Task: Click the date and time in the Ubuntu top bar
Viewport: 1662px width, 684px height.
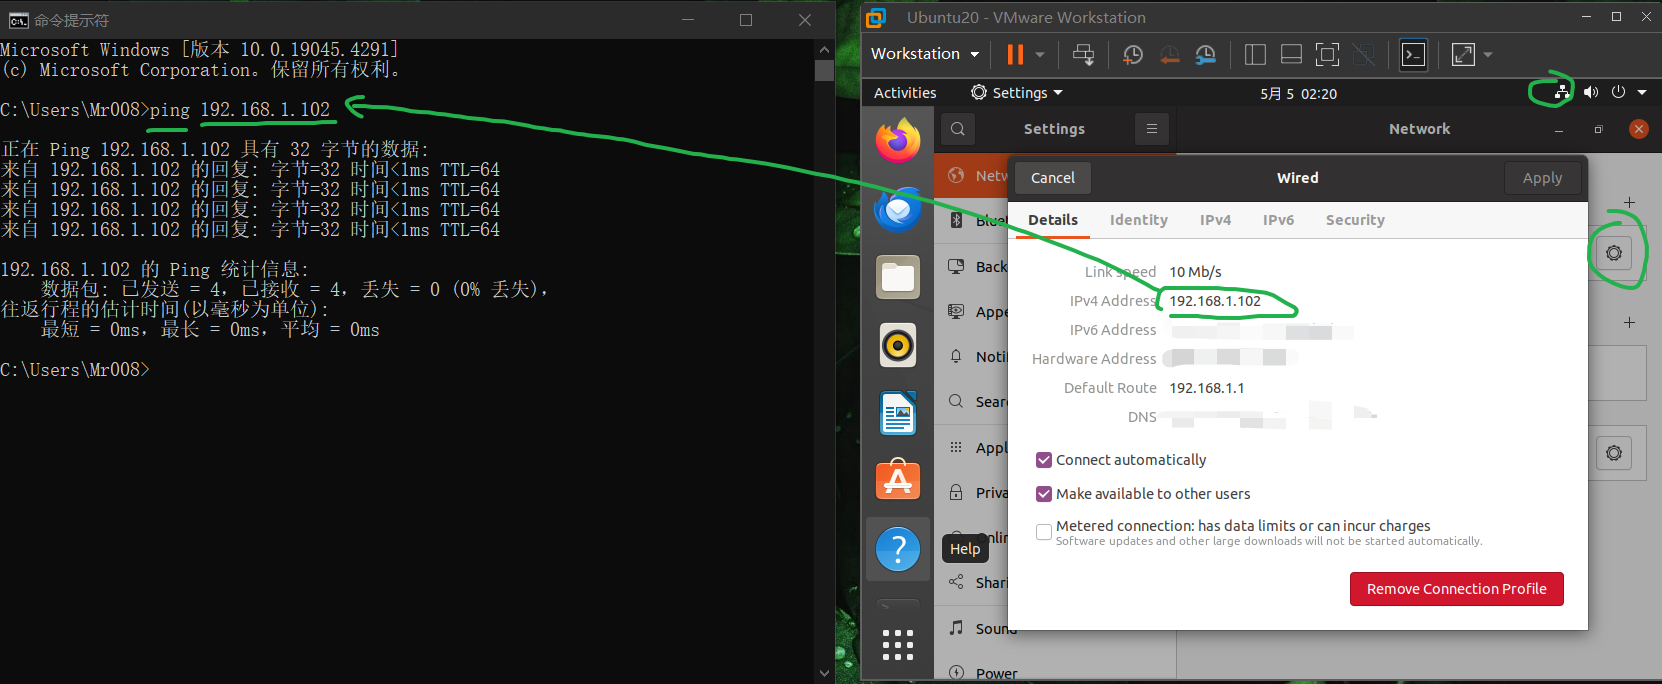Action: pos(1298,93)
